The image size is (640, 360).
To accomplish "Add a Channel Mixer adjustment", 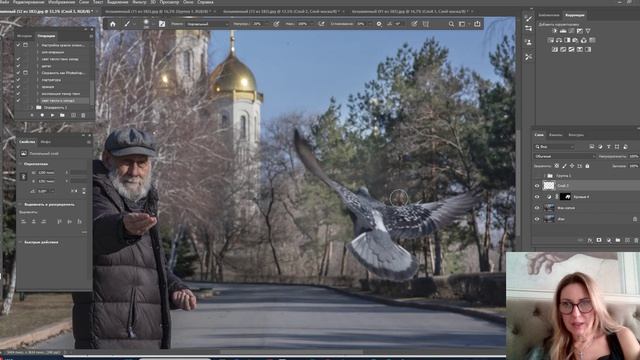I will [x=584, y=40].
